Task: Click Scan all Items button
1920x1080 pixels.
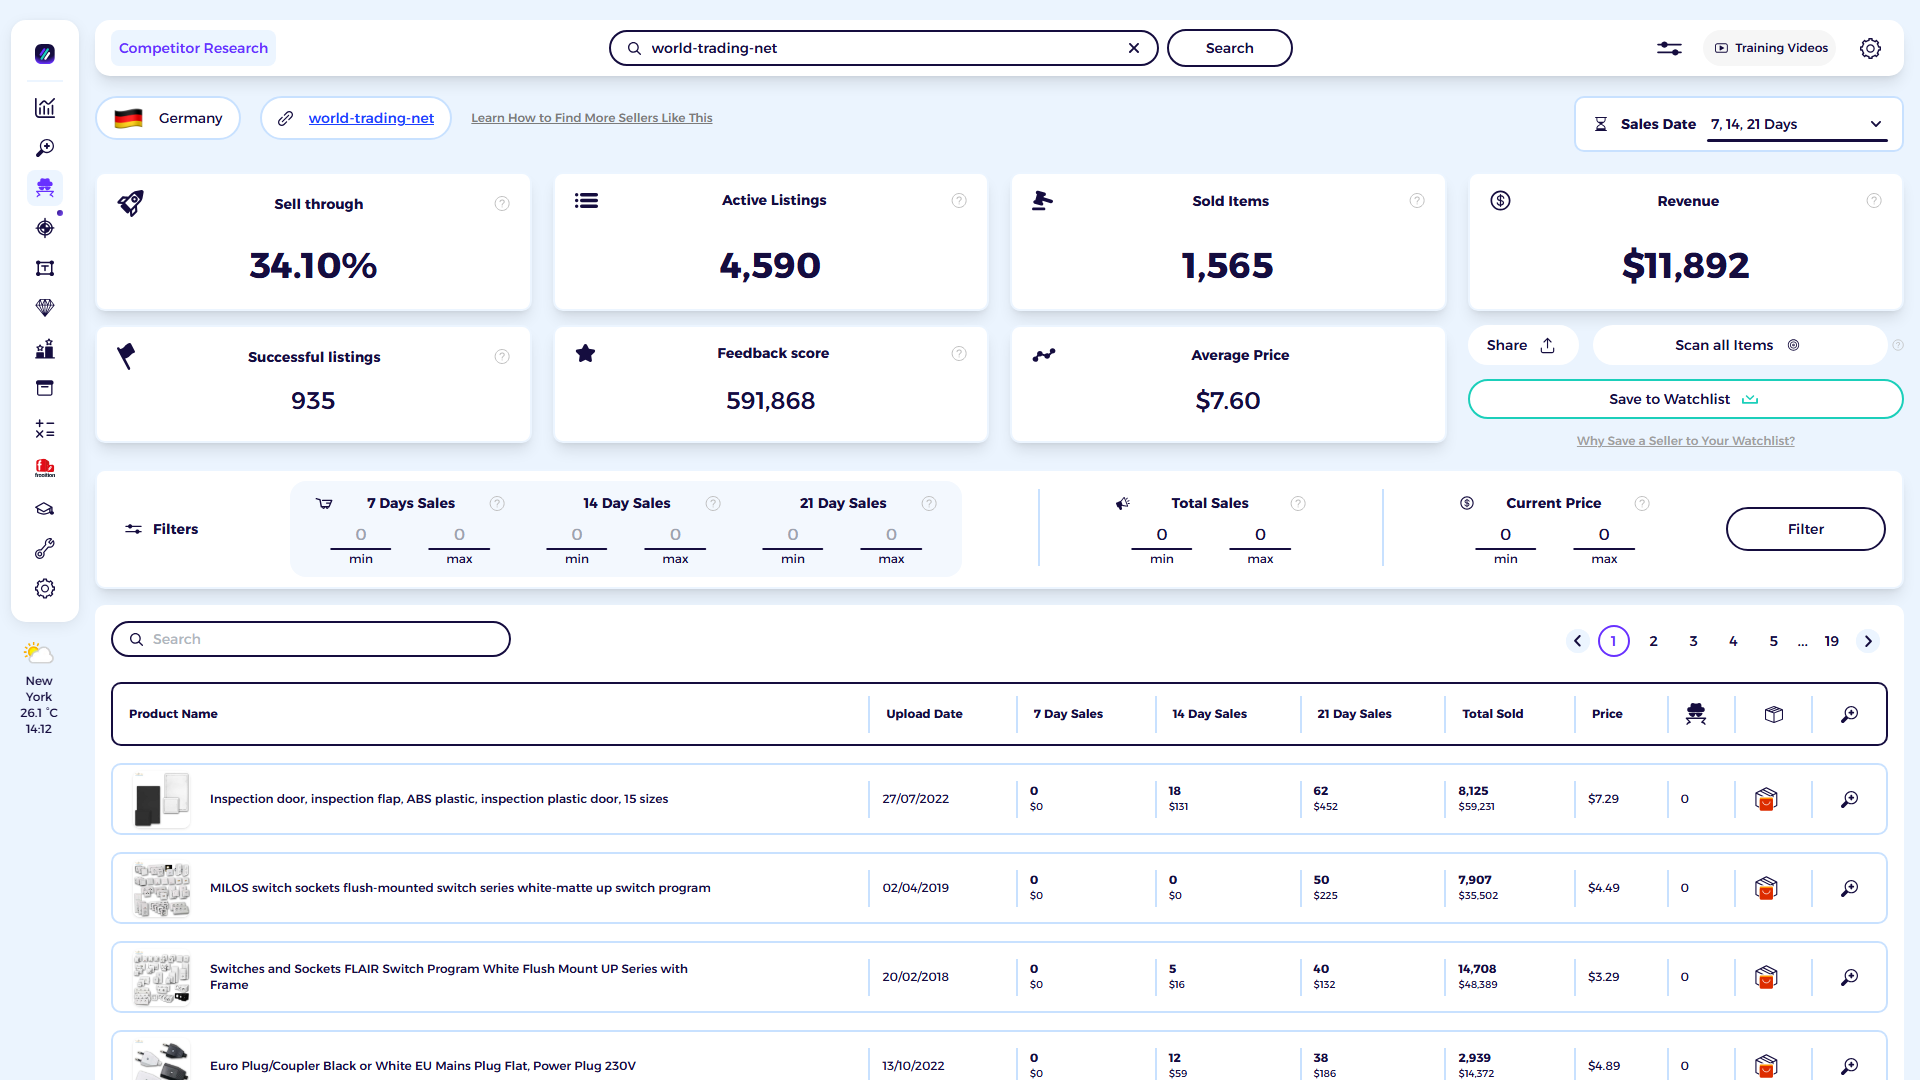Action: (x=1738, y=345)
